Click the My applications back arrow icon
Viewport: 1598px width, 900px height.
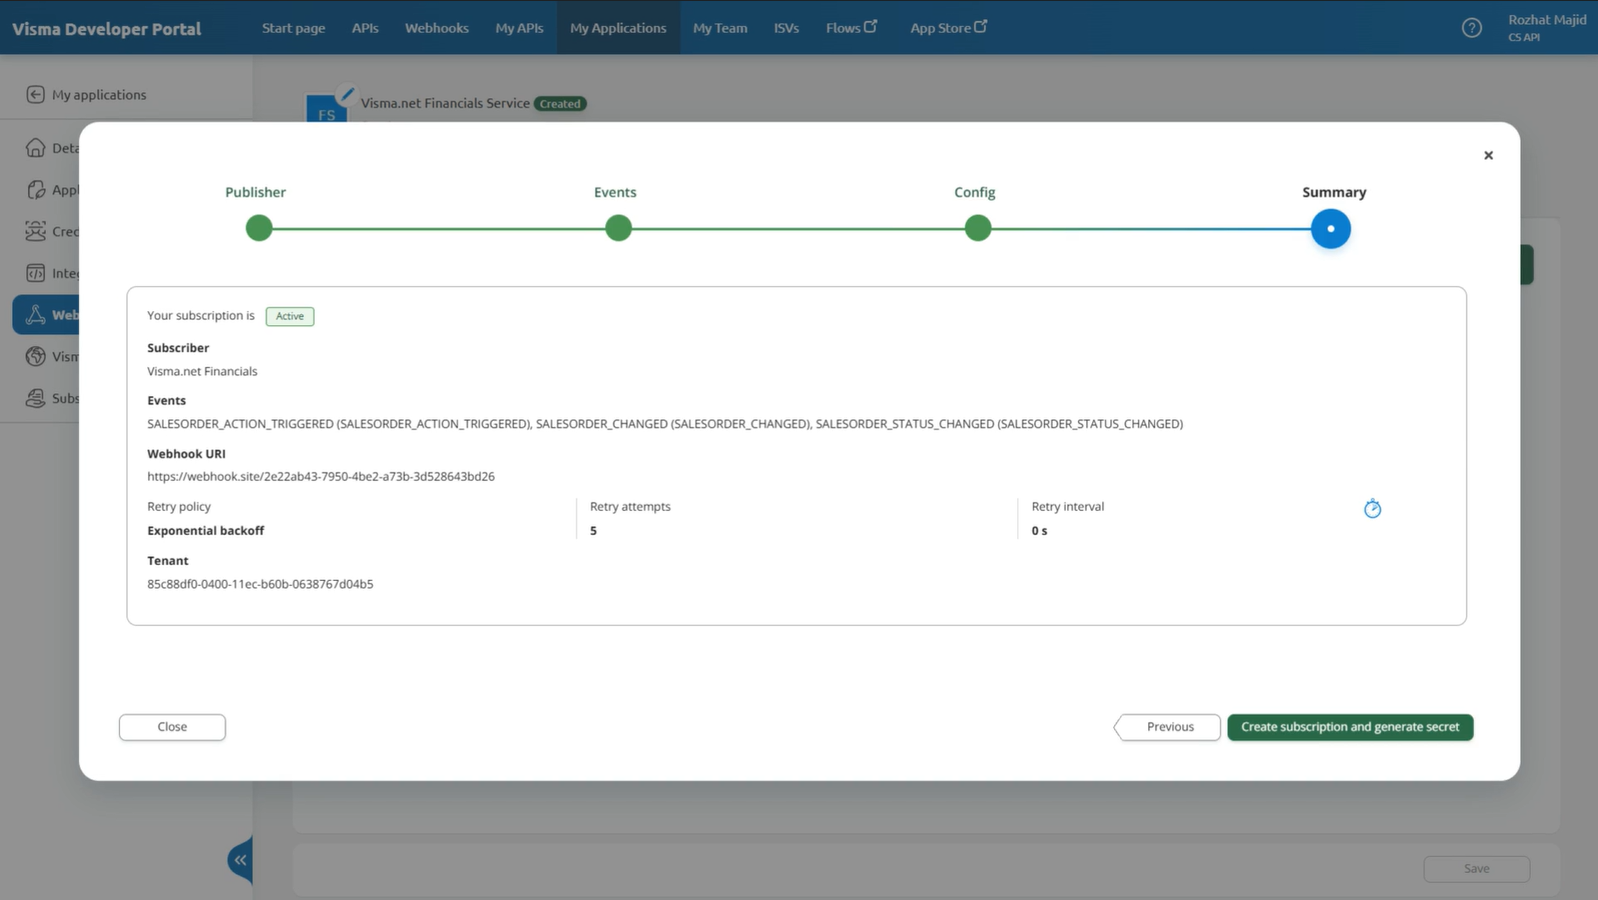[36, 94]
